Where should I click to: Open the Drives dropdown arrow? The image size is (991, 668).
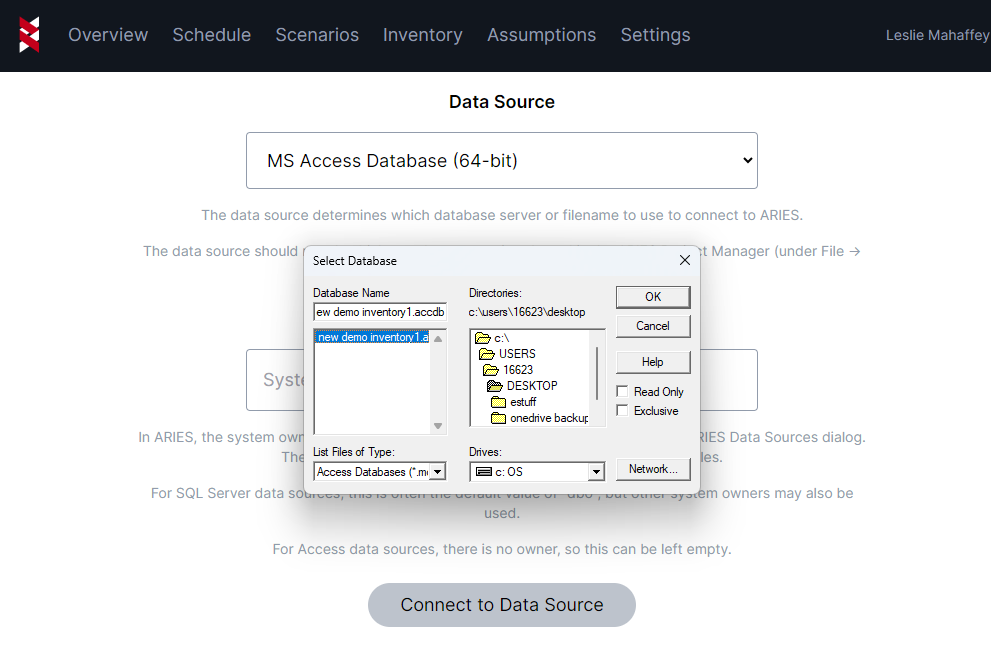pyautogui.click(x=596, y=471)
